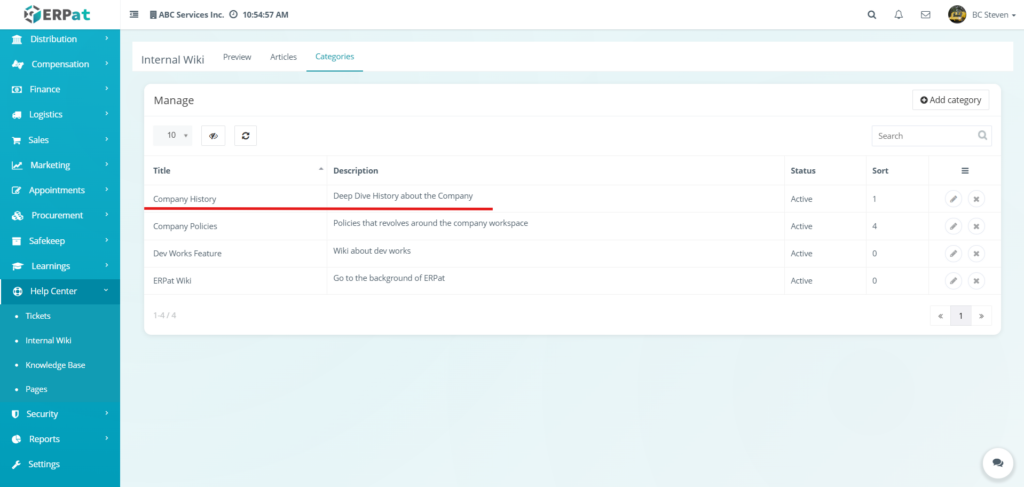Image resolution: width=1024 pixels, height=487 pixels.
Task: Click refresh icon in Manage toolbar
Action: 245,135
